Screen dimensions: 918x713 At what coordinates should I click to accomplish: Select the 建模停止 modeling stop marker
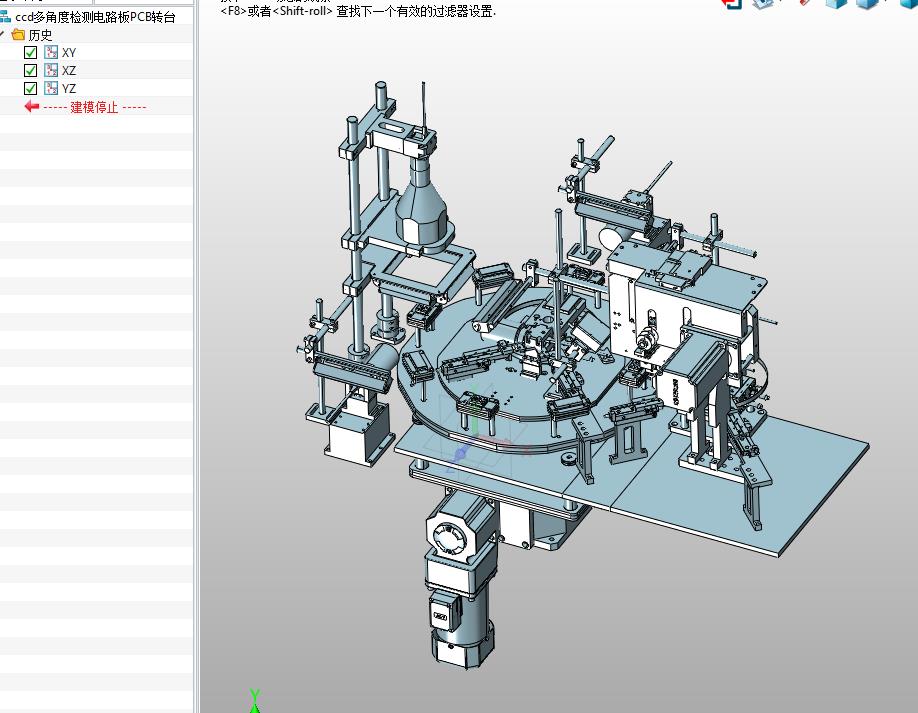(x=94, y=107)
